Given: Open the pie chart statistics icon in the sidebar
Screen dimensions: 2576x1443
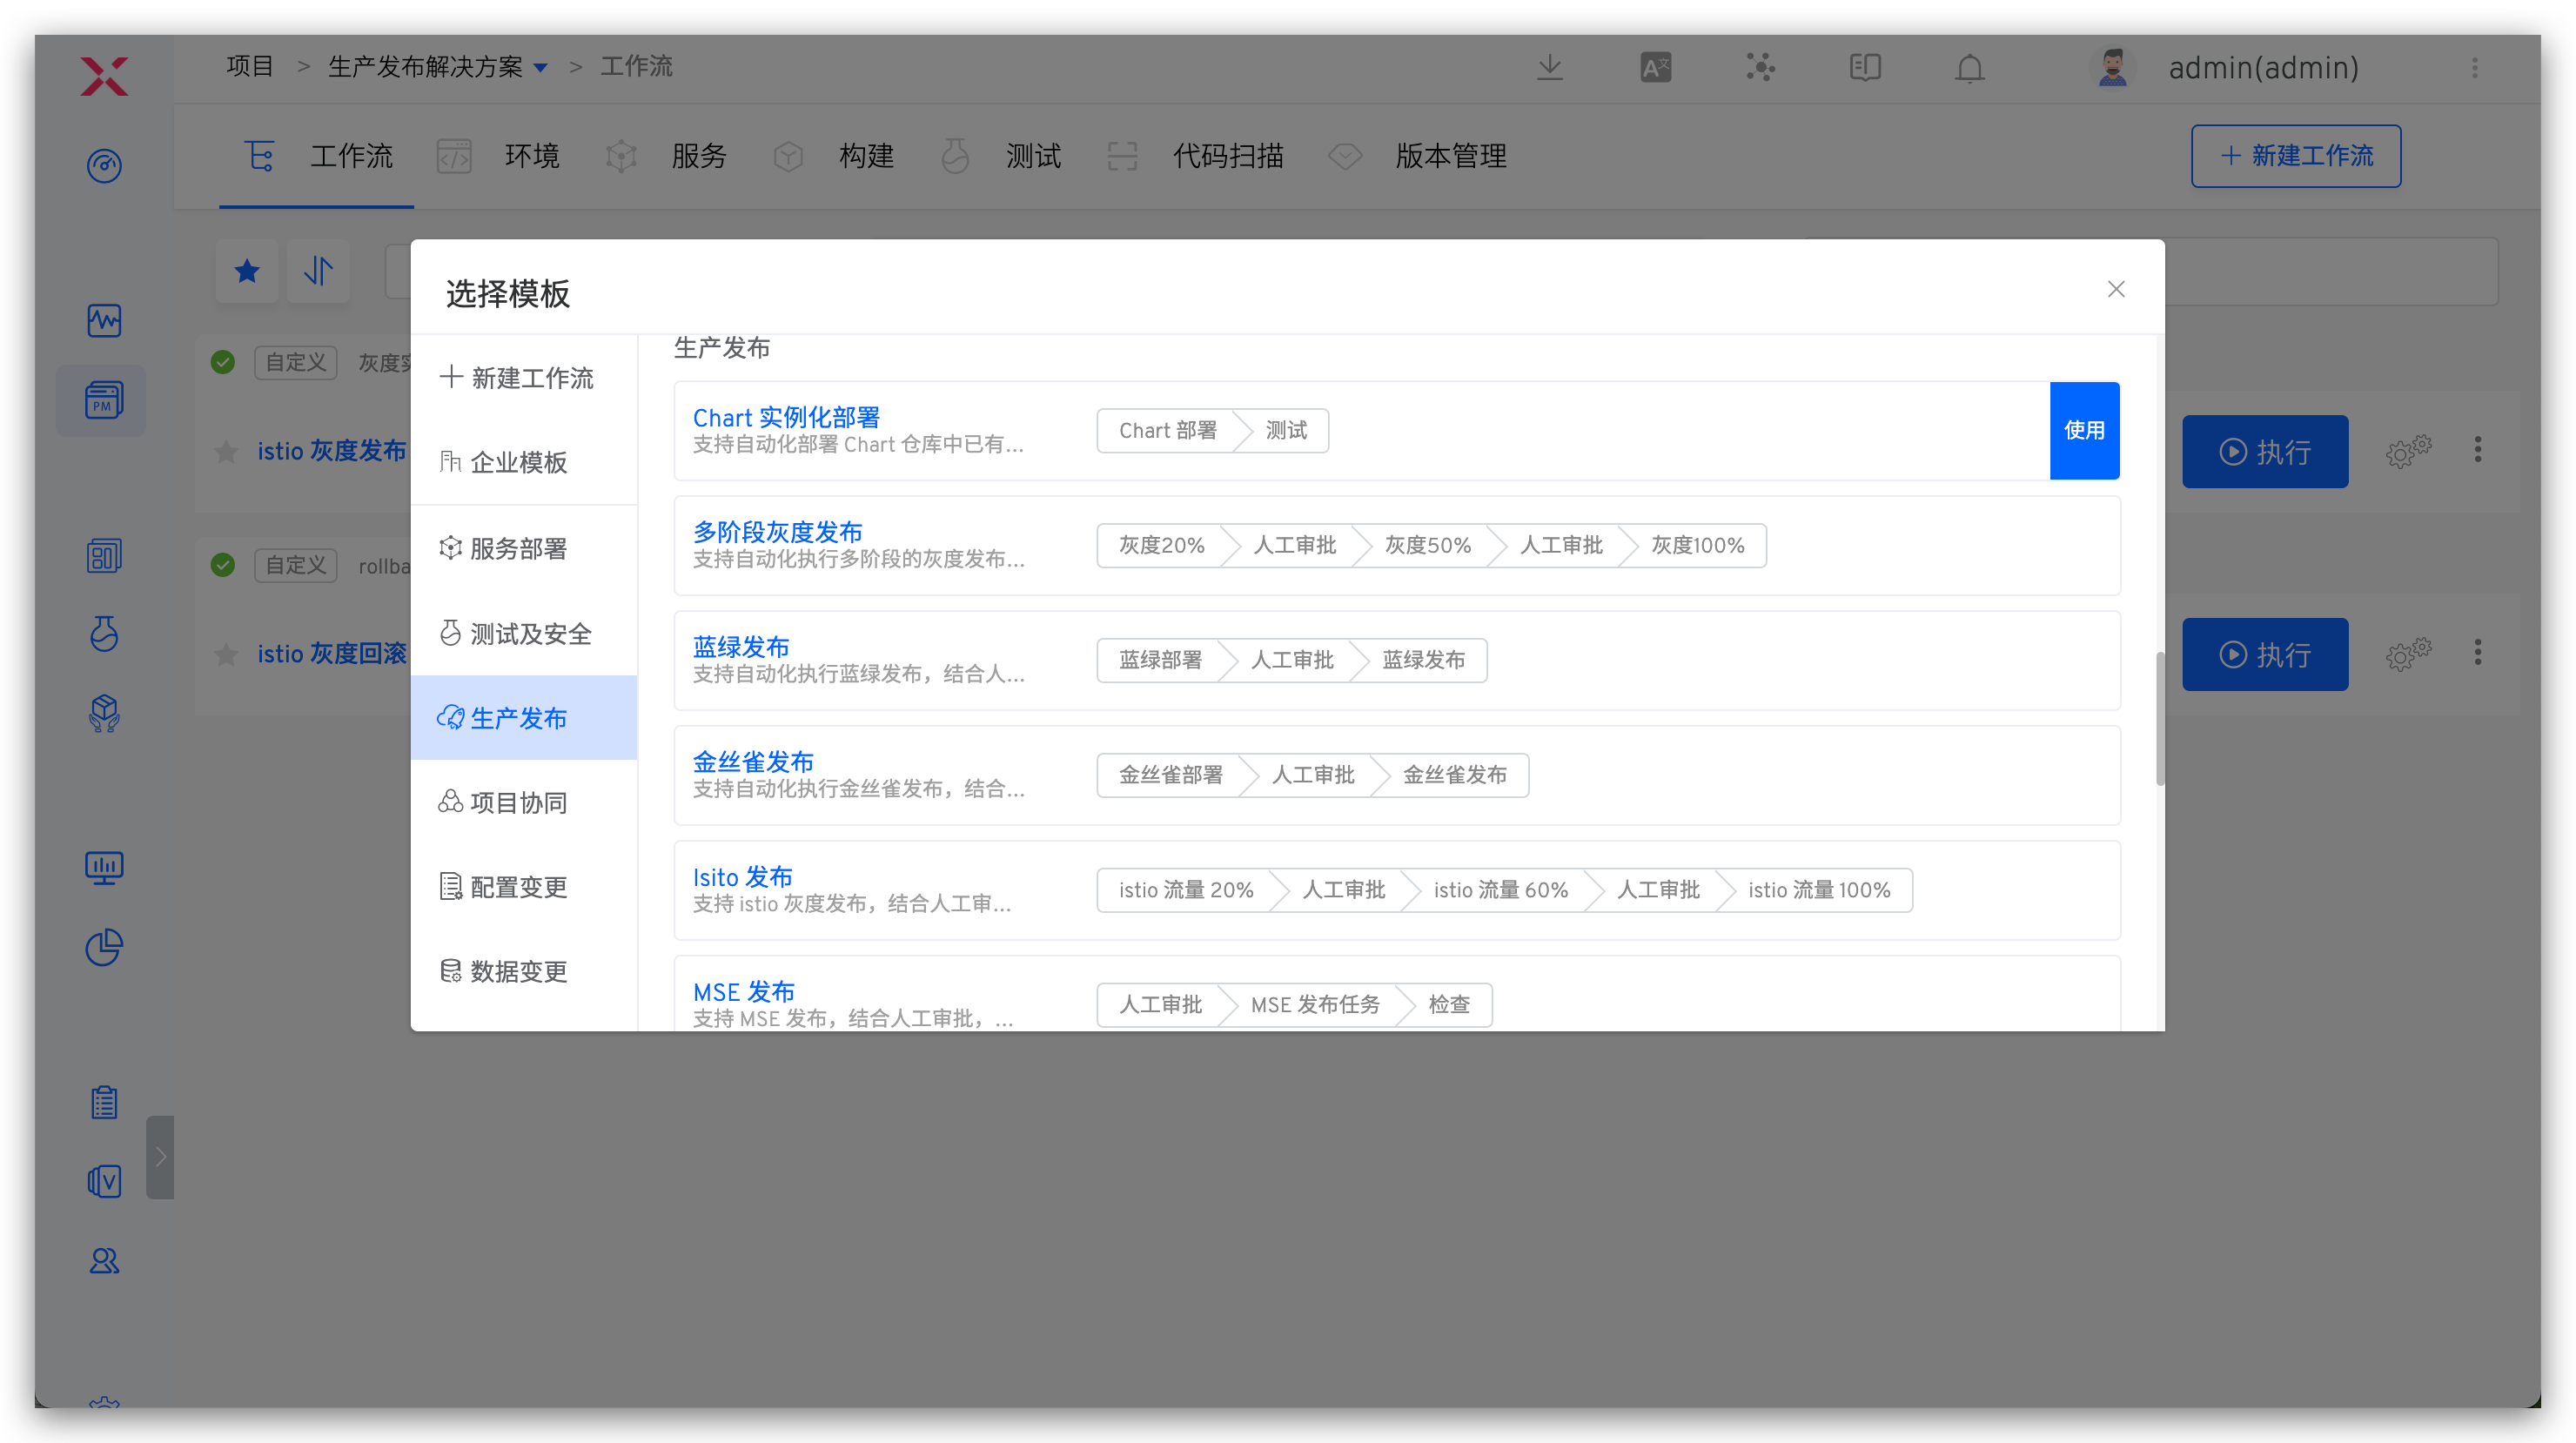Looking at the screenshot, I should 104,947.
